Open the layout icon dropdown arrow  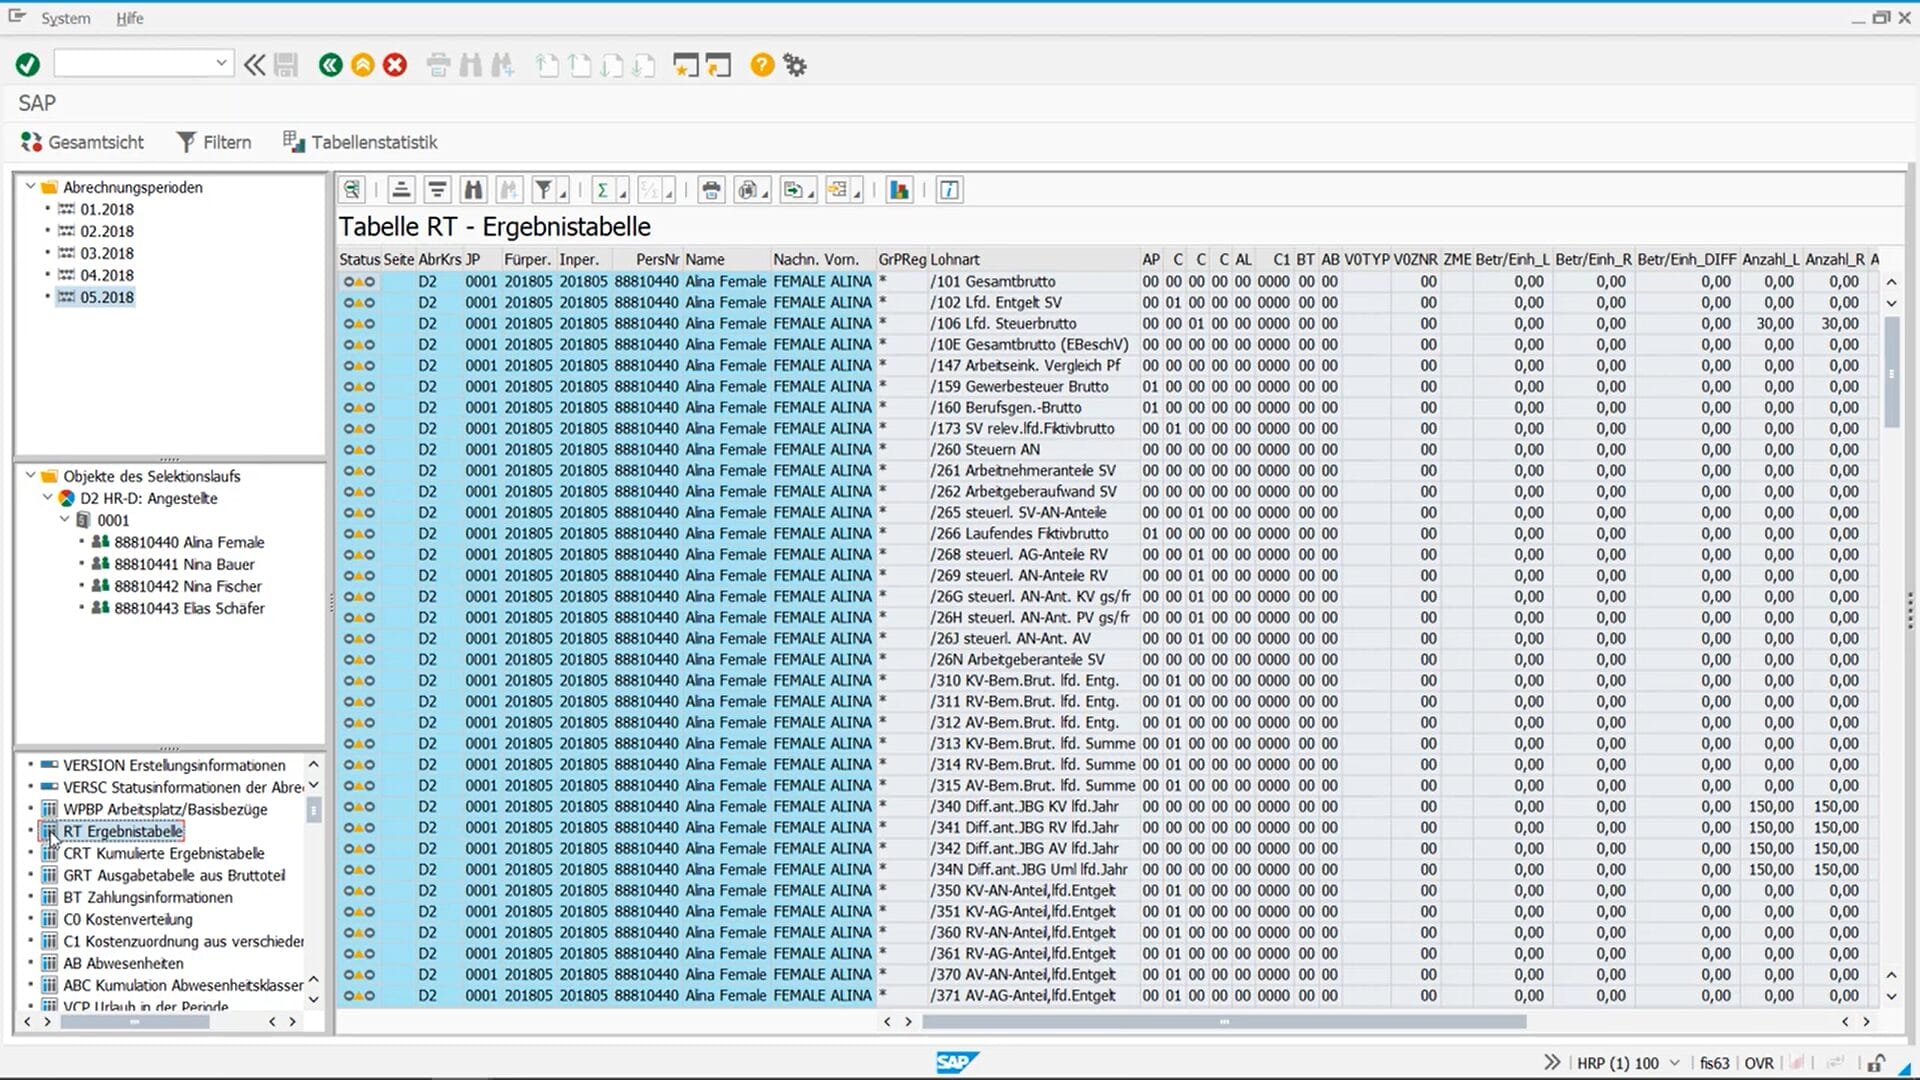tap(858, 194)
